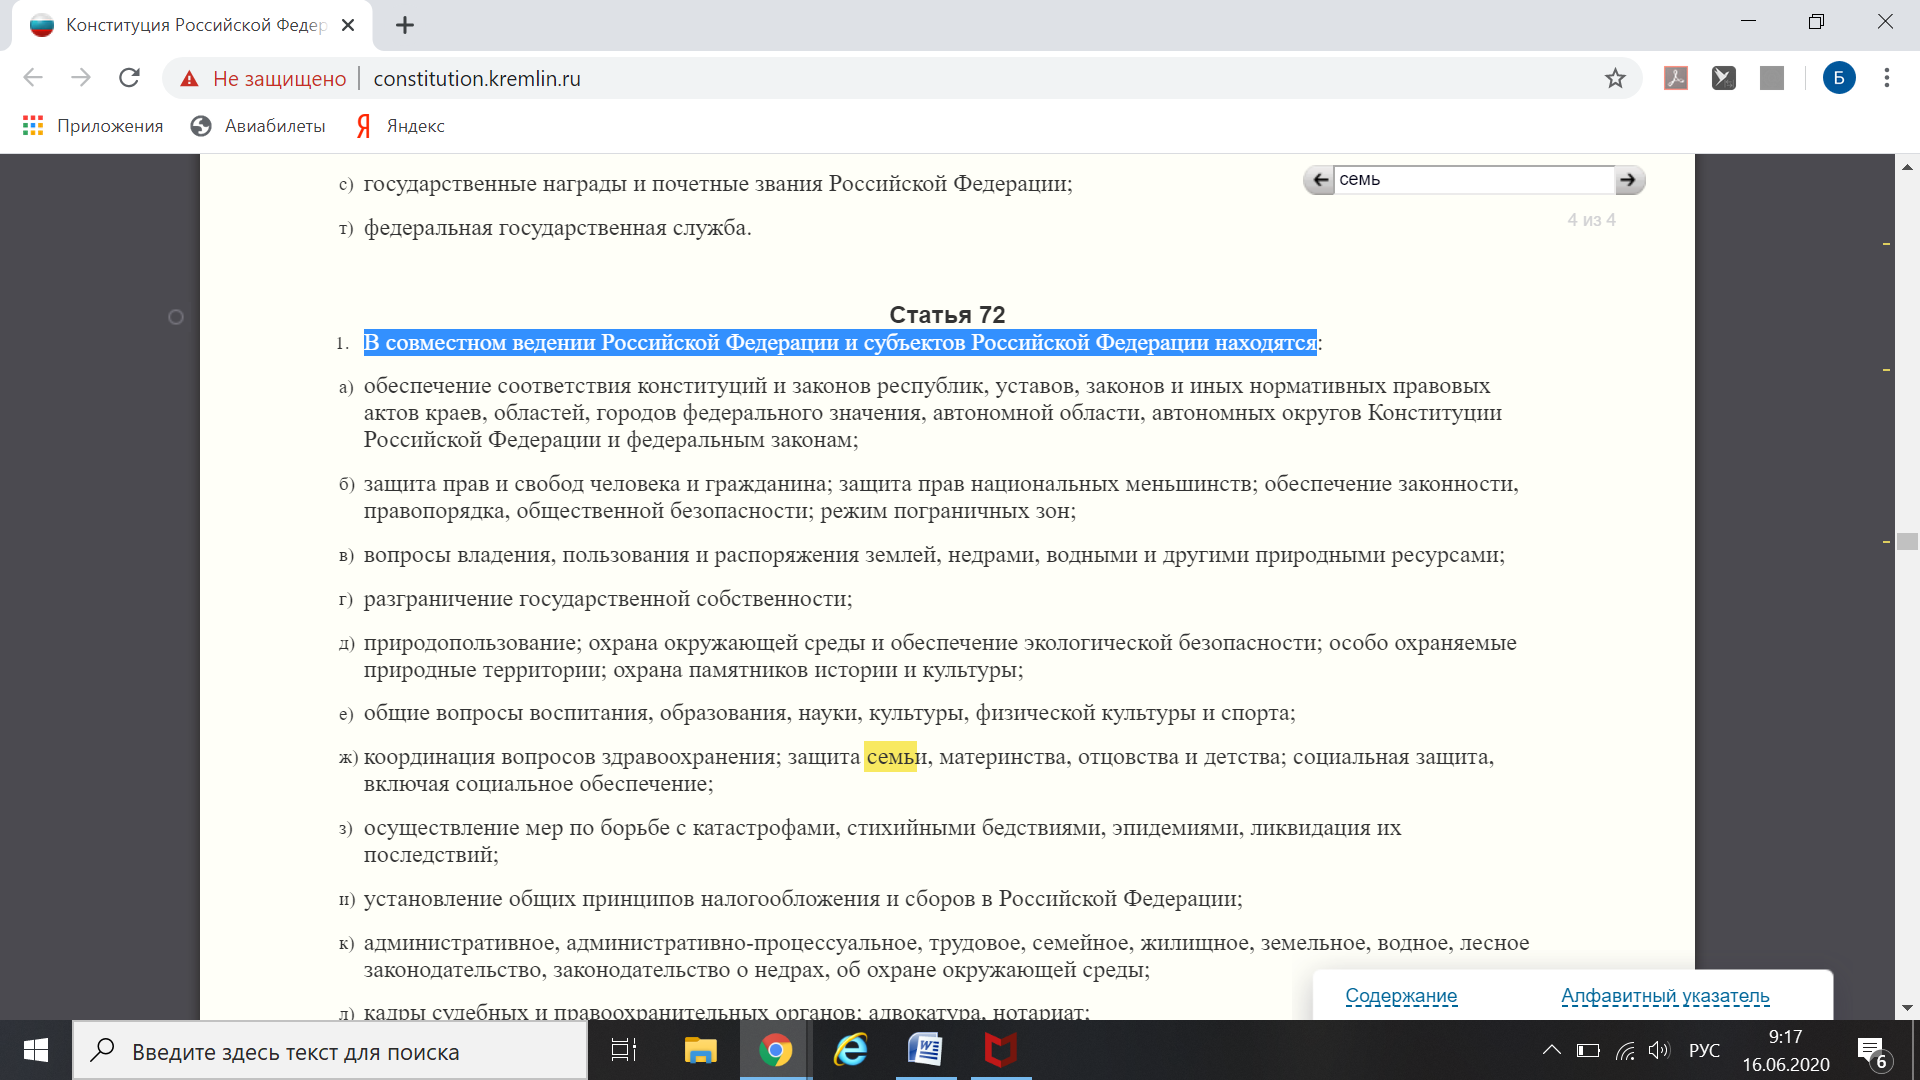Open Chrome three-dot menu
This screenshot has height=1080, width=1920.
pyautogui.click(x=1887, y=78)
